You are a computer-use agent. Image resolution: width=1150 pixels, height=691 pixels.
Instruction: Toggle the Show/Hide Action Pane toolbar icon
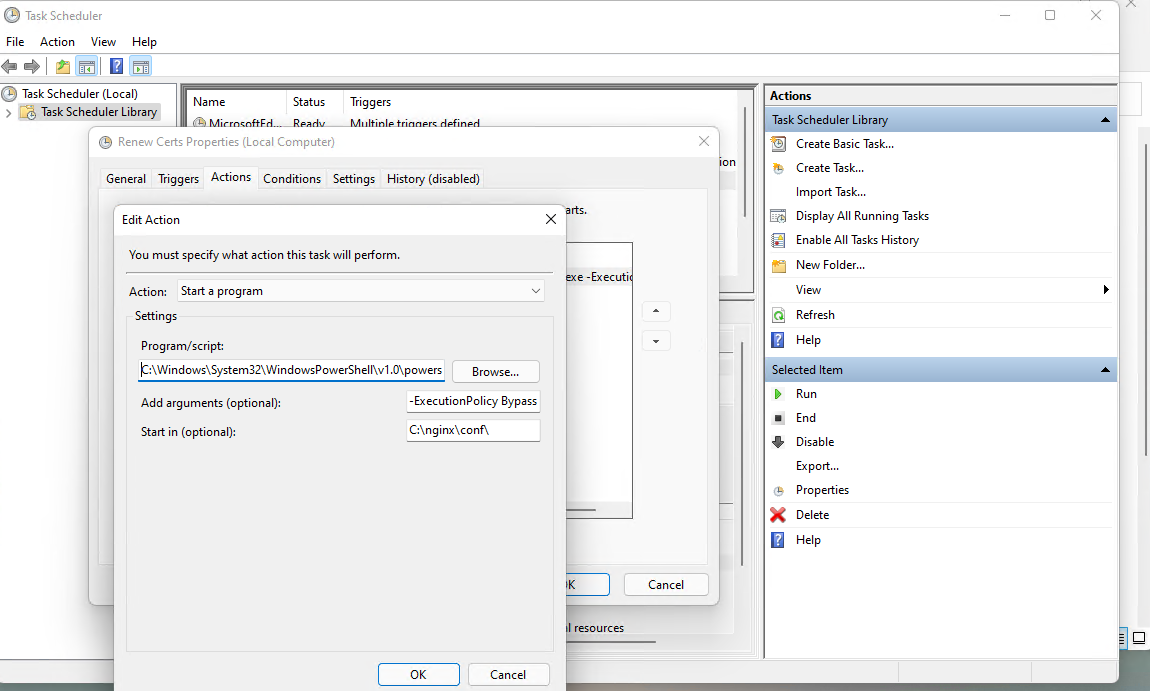coord(141,67)
